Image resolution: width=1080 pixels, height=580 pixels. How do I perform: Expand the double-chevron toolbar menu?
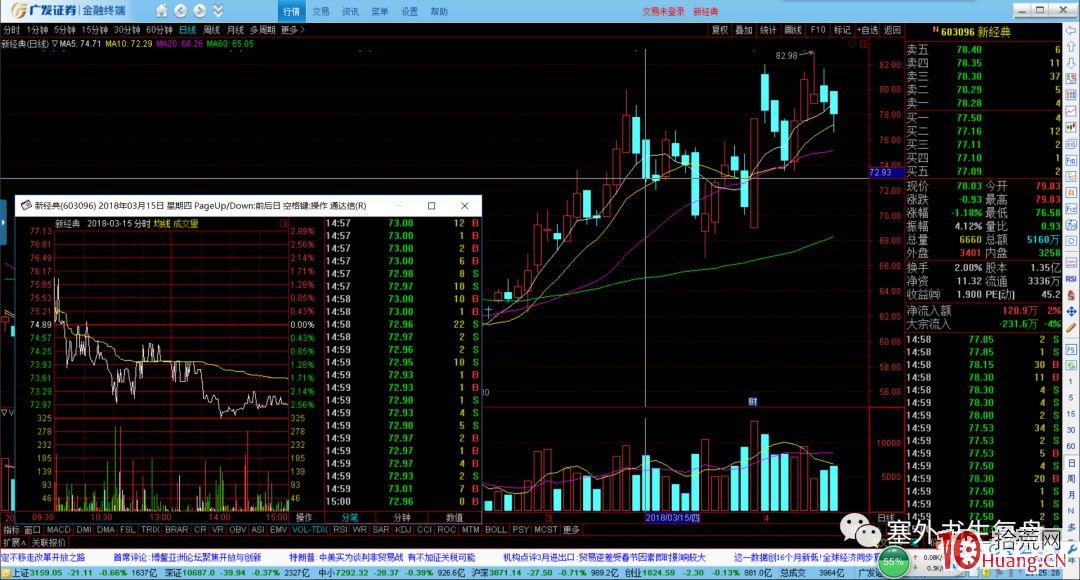(218, 10)
